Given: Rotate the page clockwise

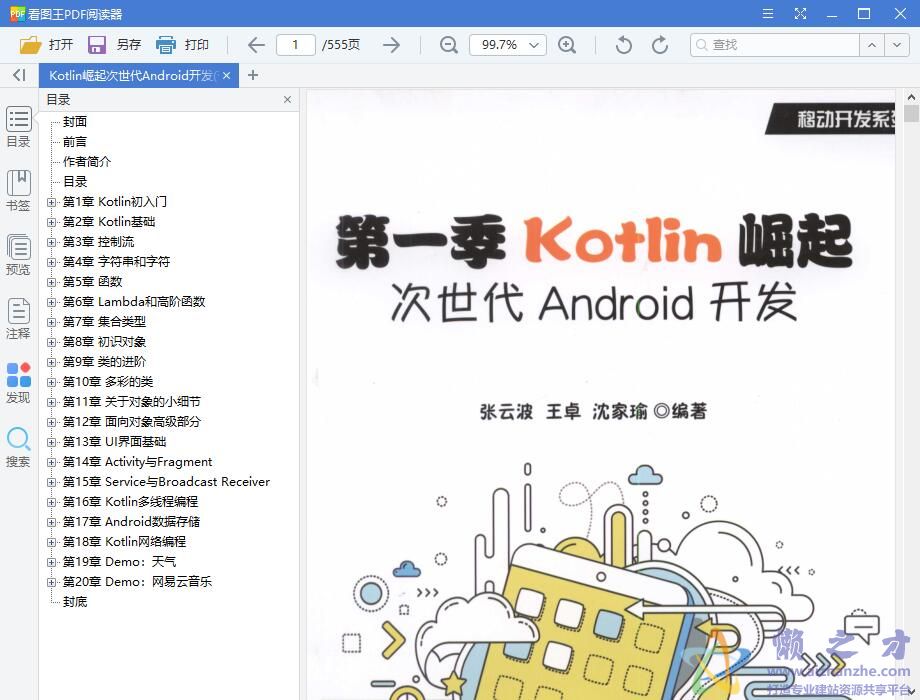Looking at the screenshot, I should 660,45.
